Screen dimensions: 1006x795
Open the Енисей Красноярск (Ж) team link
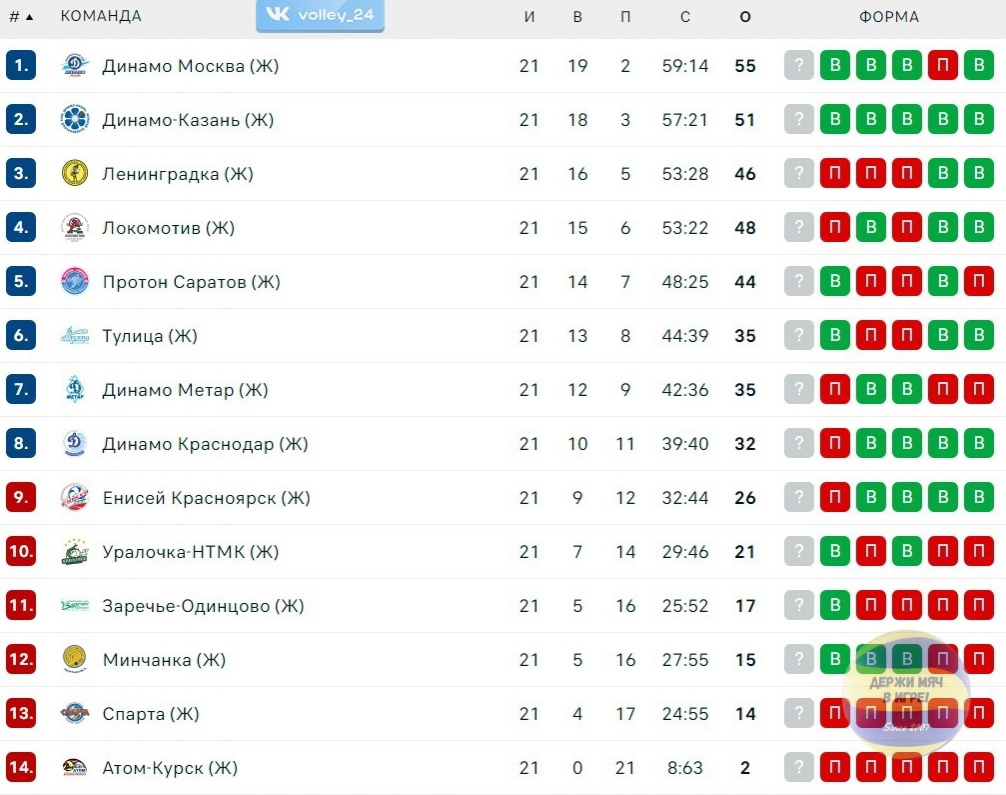(x=206, y=498)
